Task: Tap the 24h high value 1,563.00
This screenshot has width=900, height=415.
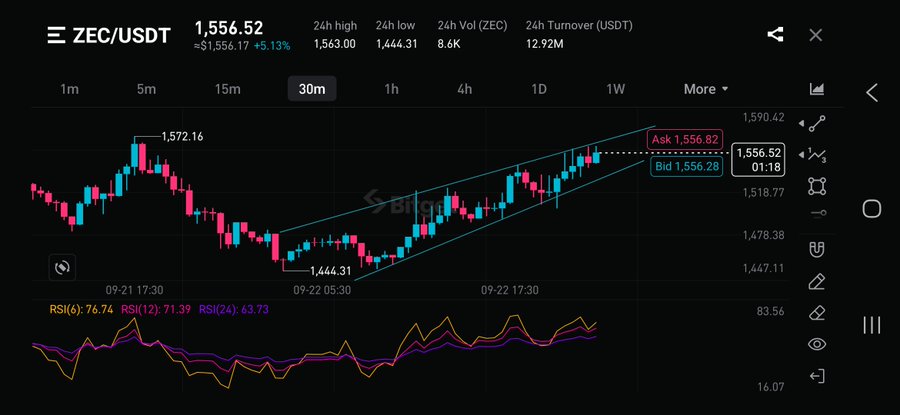Action: (335, 44)
